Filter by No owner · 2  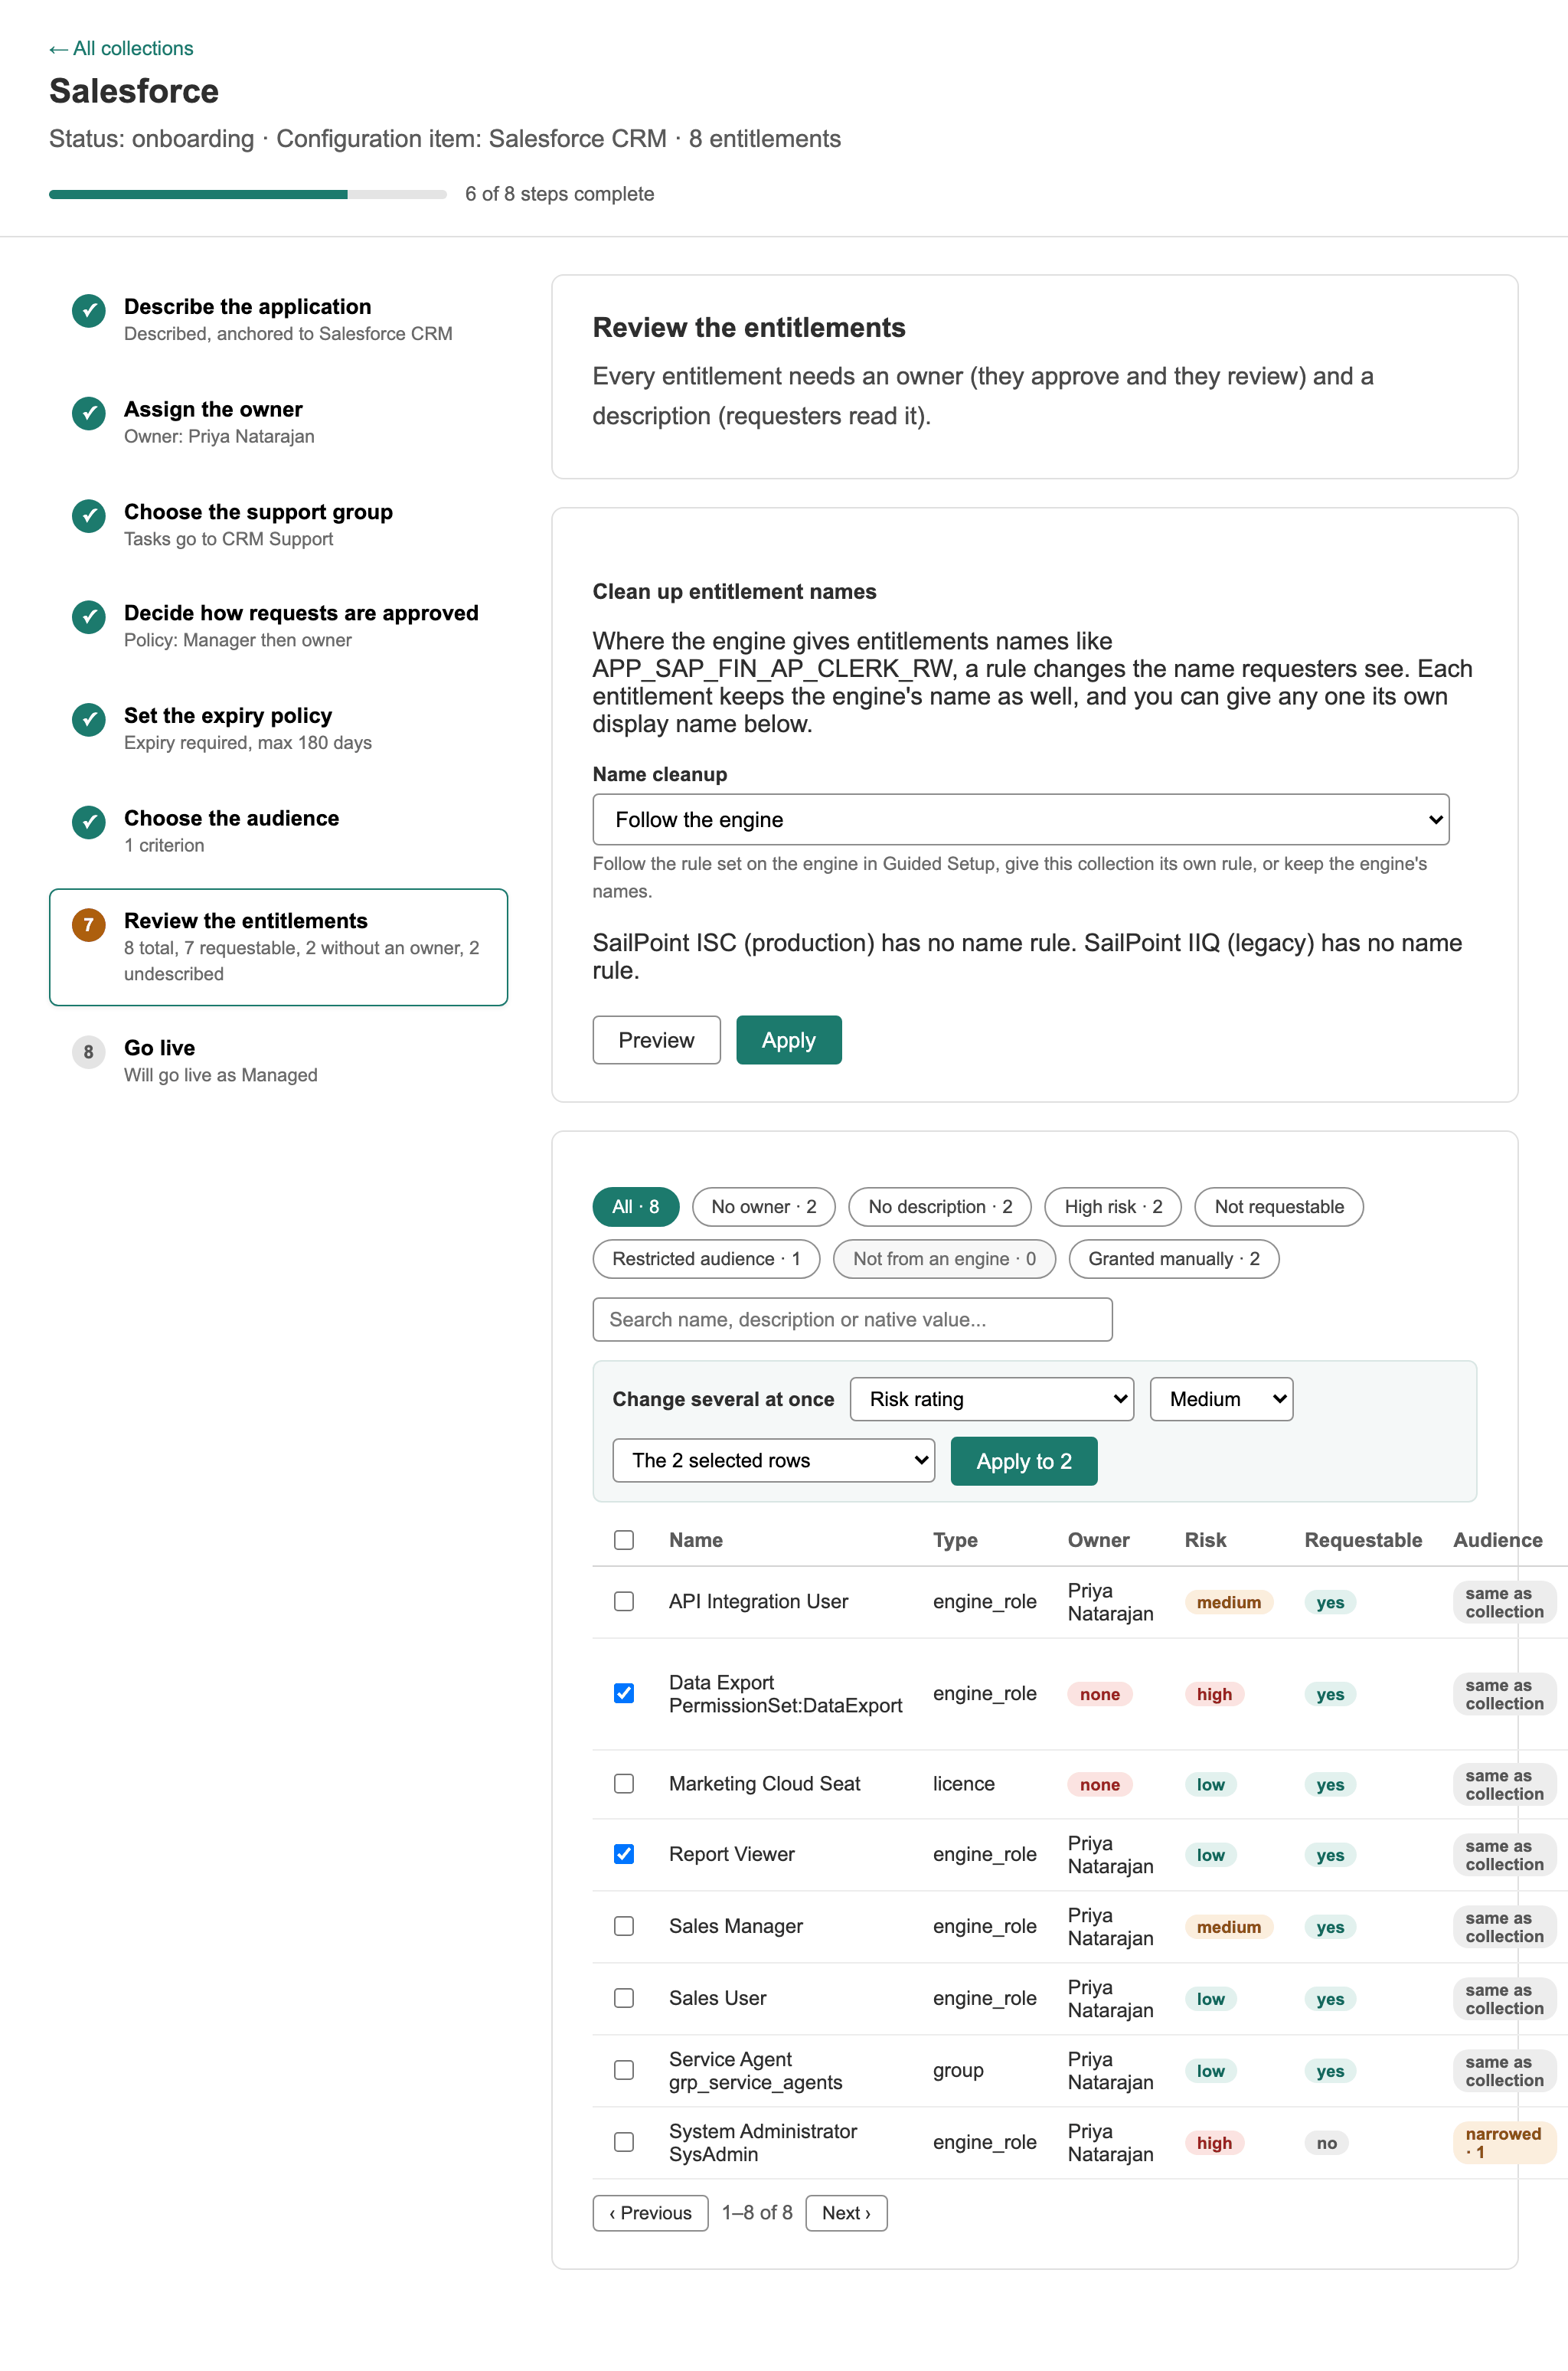click(x=764, y=1207)
